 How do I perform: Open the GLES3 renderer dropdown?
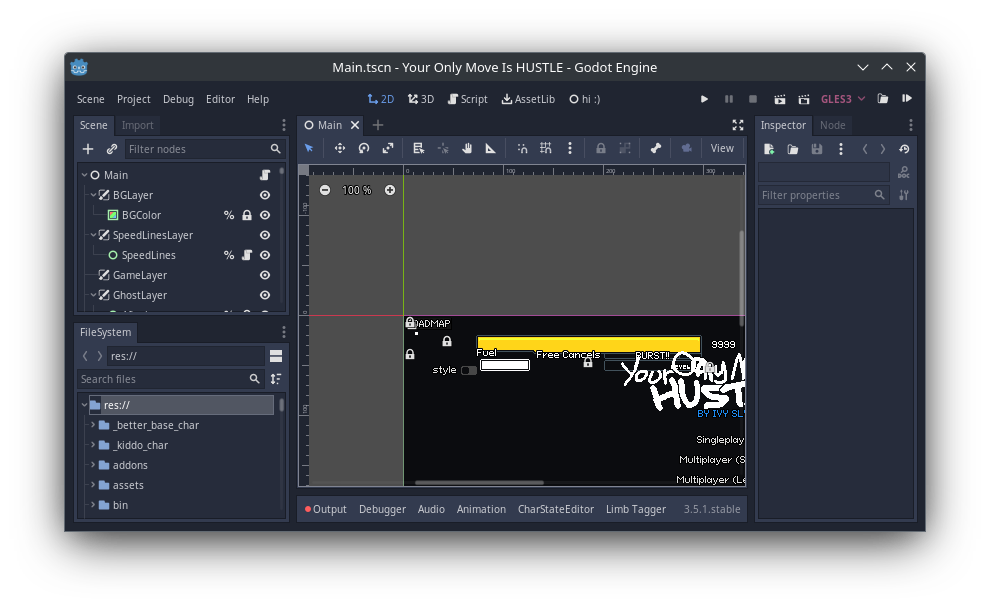pos(842,99)
